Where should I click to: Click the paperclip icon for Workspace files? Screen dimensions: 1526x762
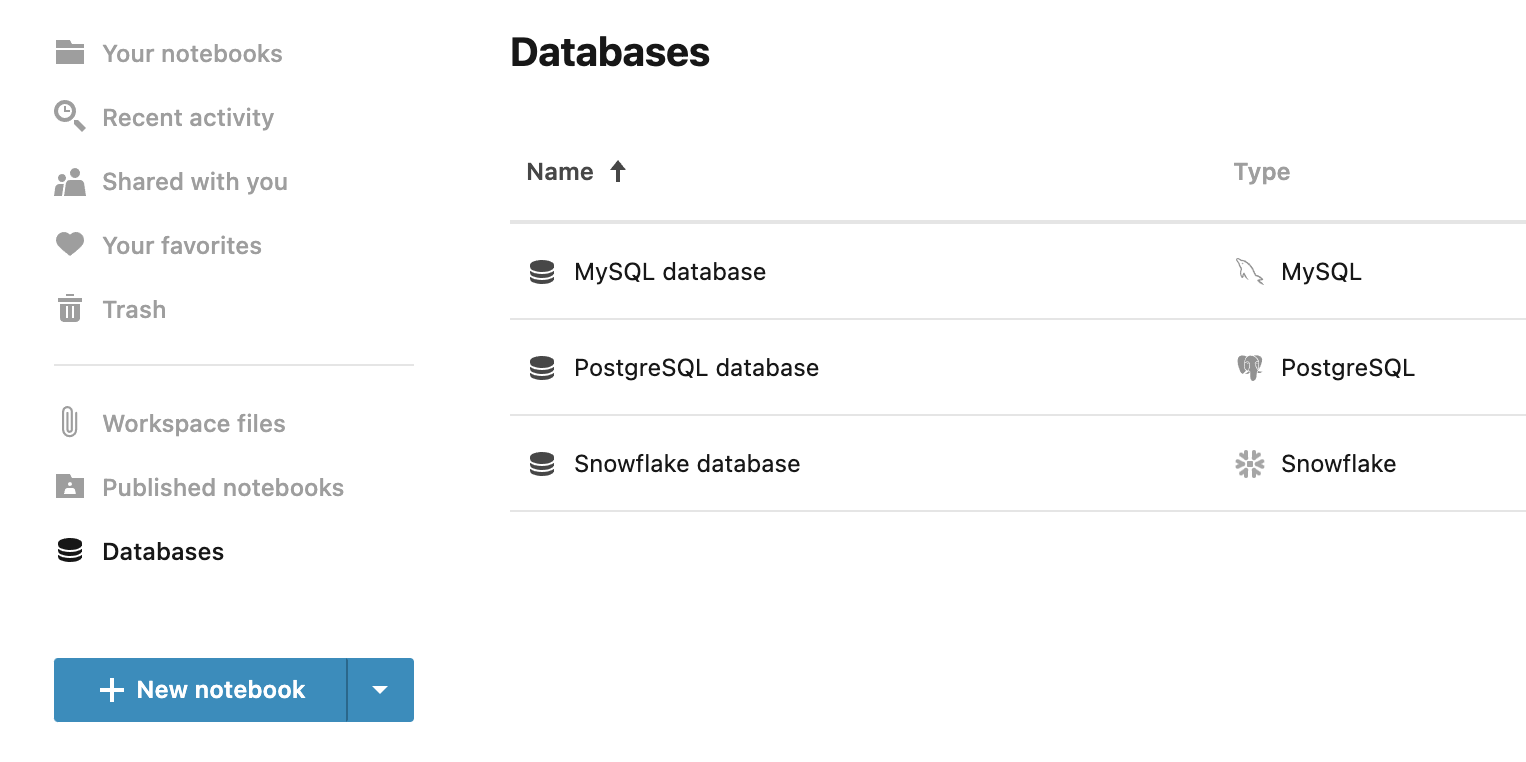[x=68, y=423]
